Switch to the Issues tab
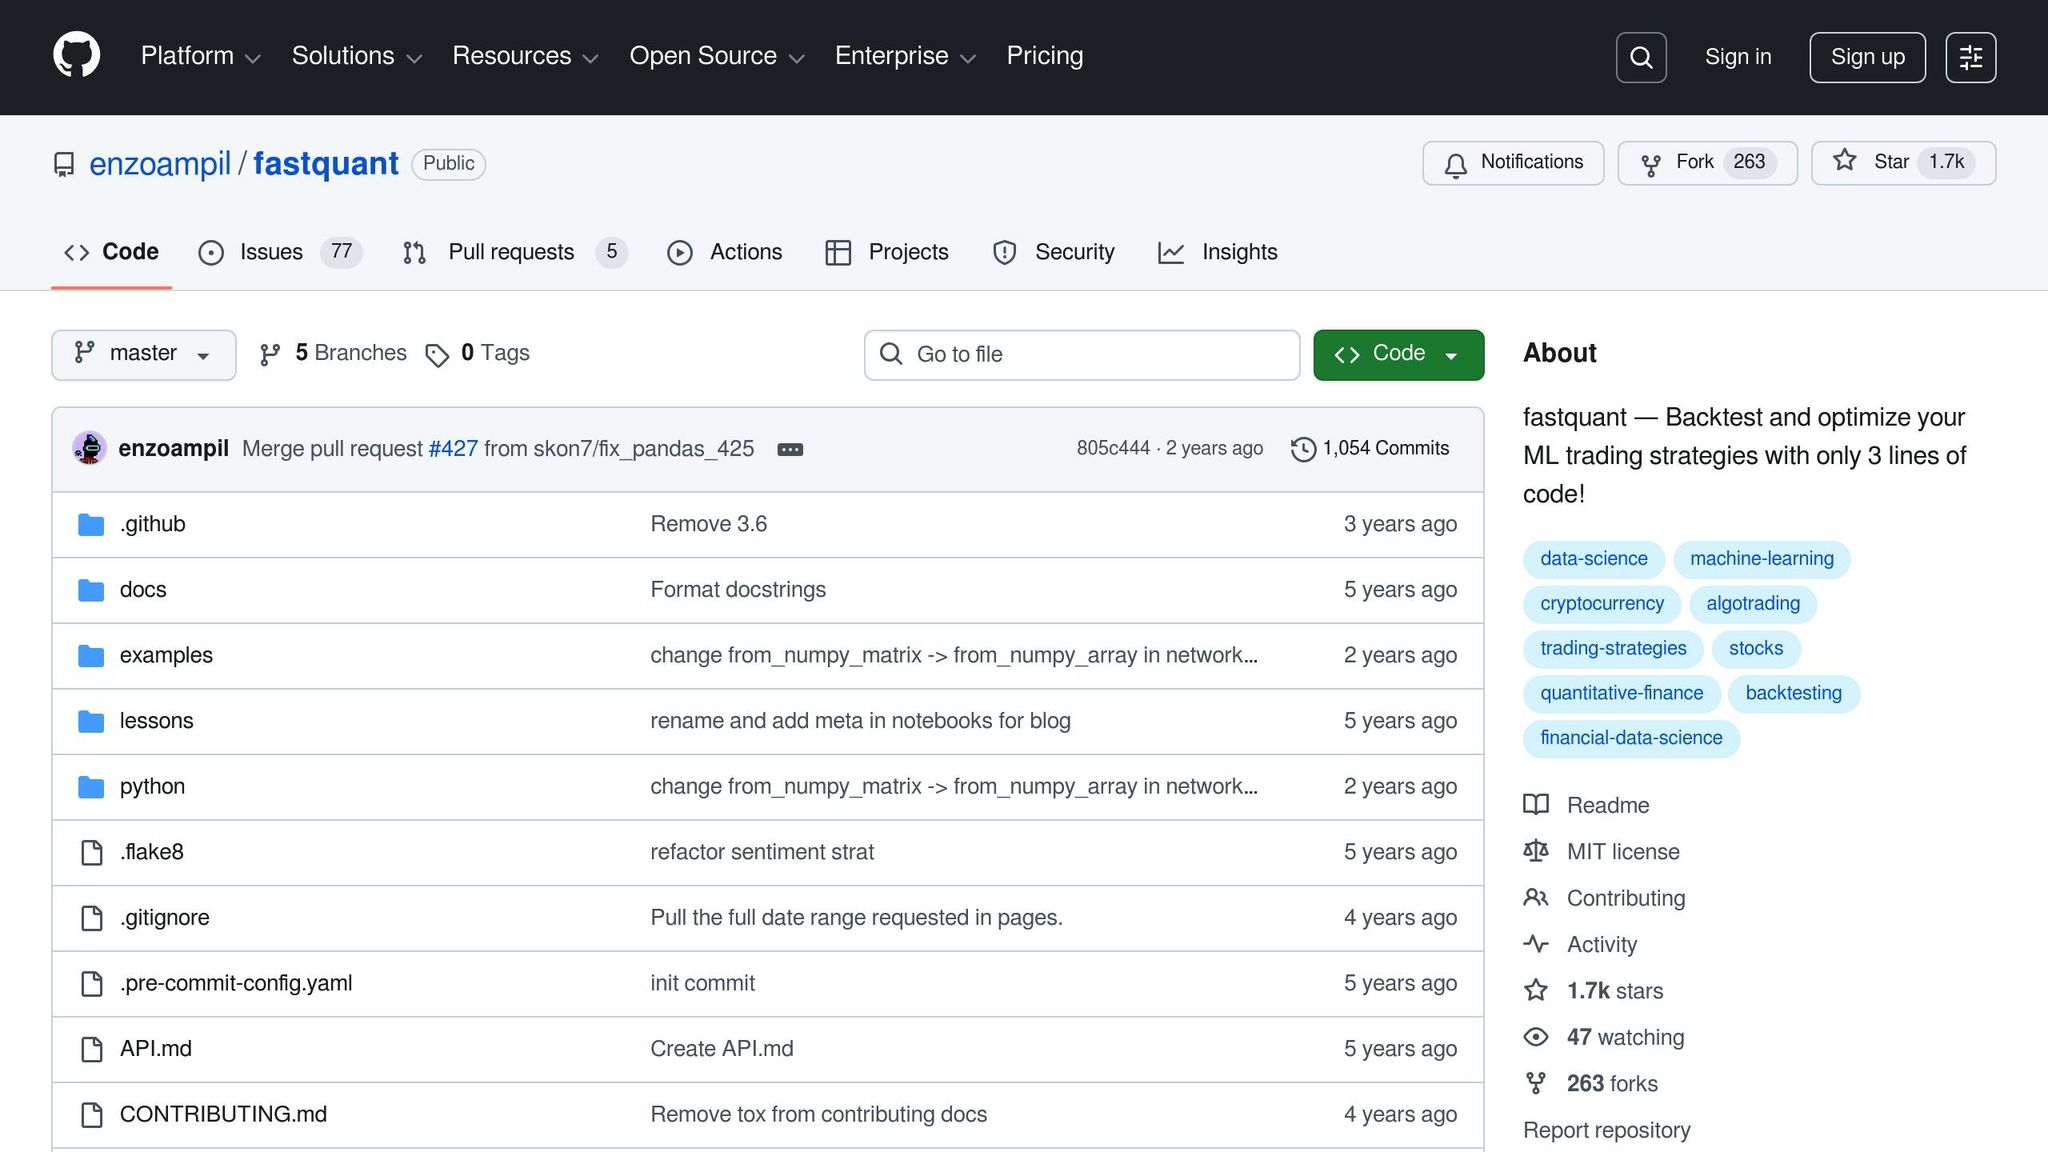Image resolution: width=2048 pixels, height=1152 pixels. 270,252
